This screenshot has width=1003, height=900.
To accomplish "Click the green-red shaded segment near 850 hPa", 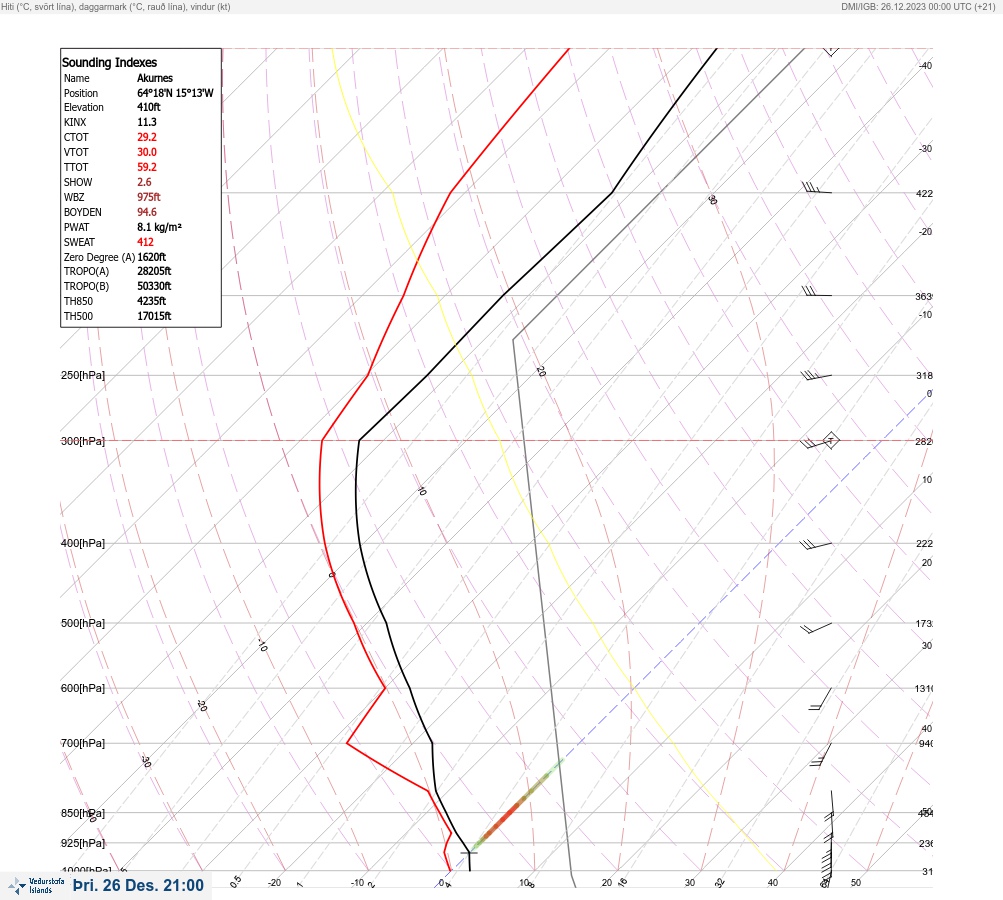I will [517, 806].
